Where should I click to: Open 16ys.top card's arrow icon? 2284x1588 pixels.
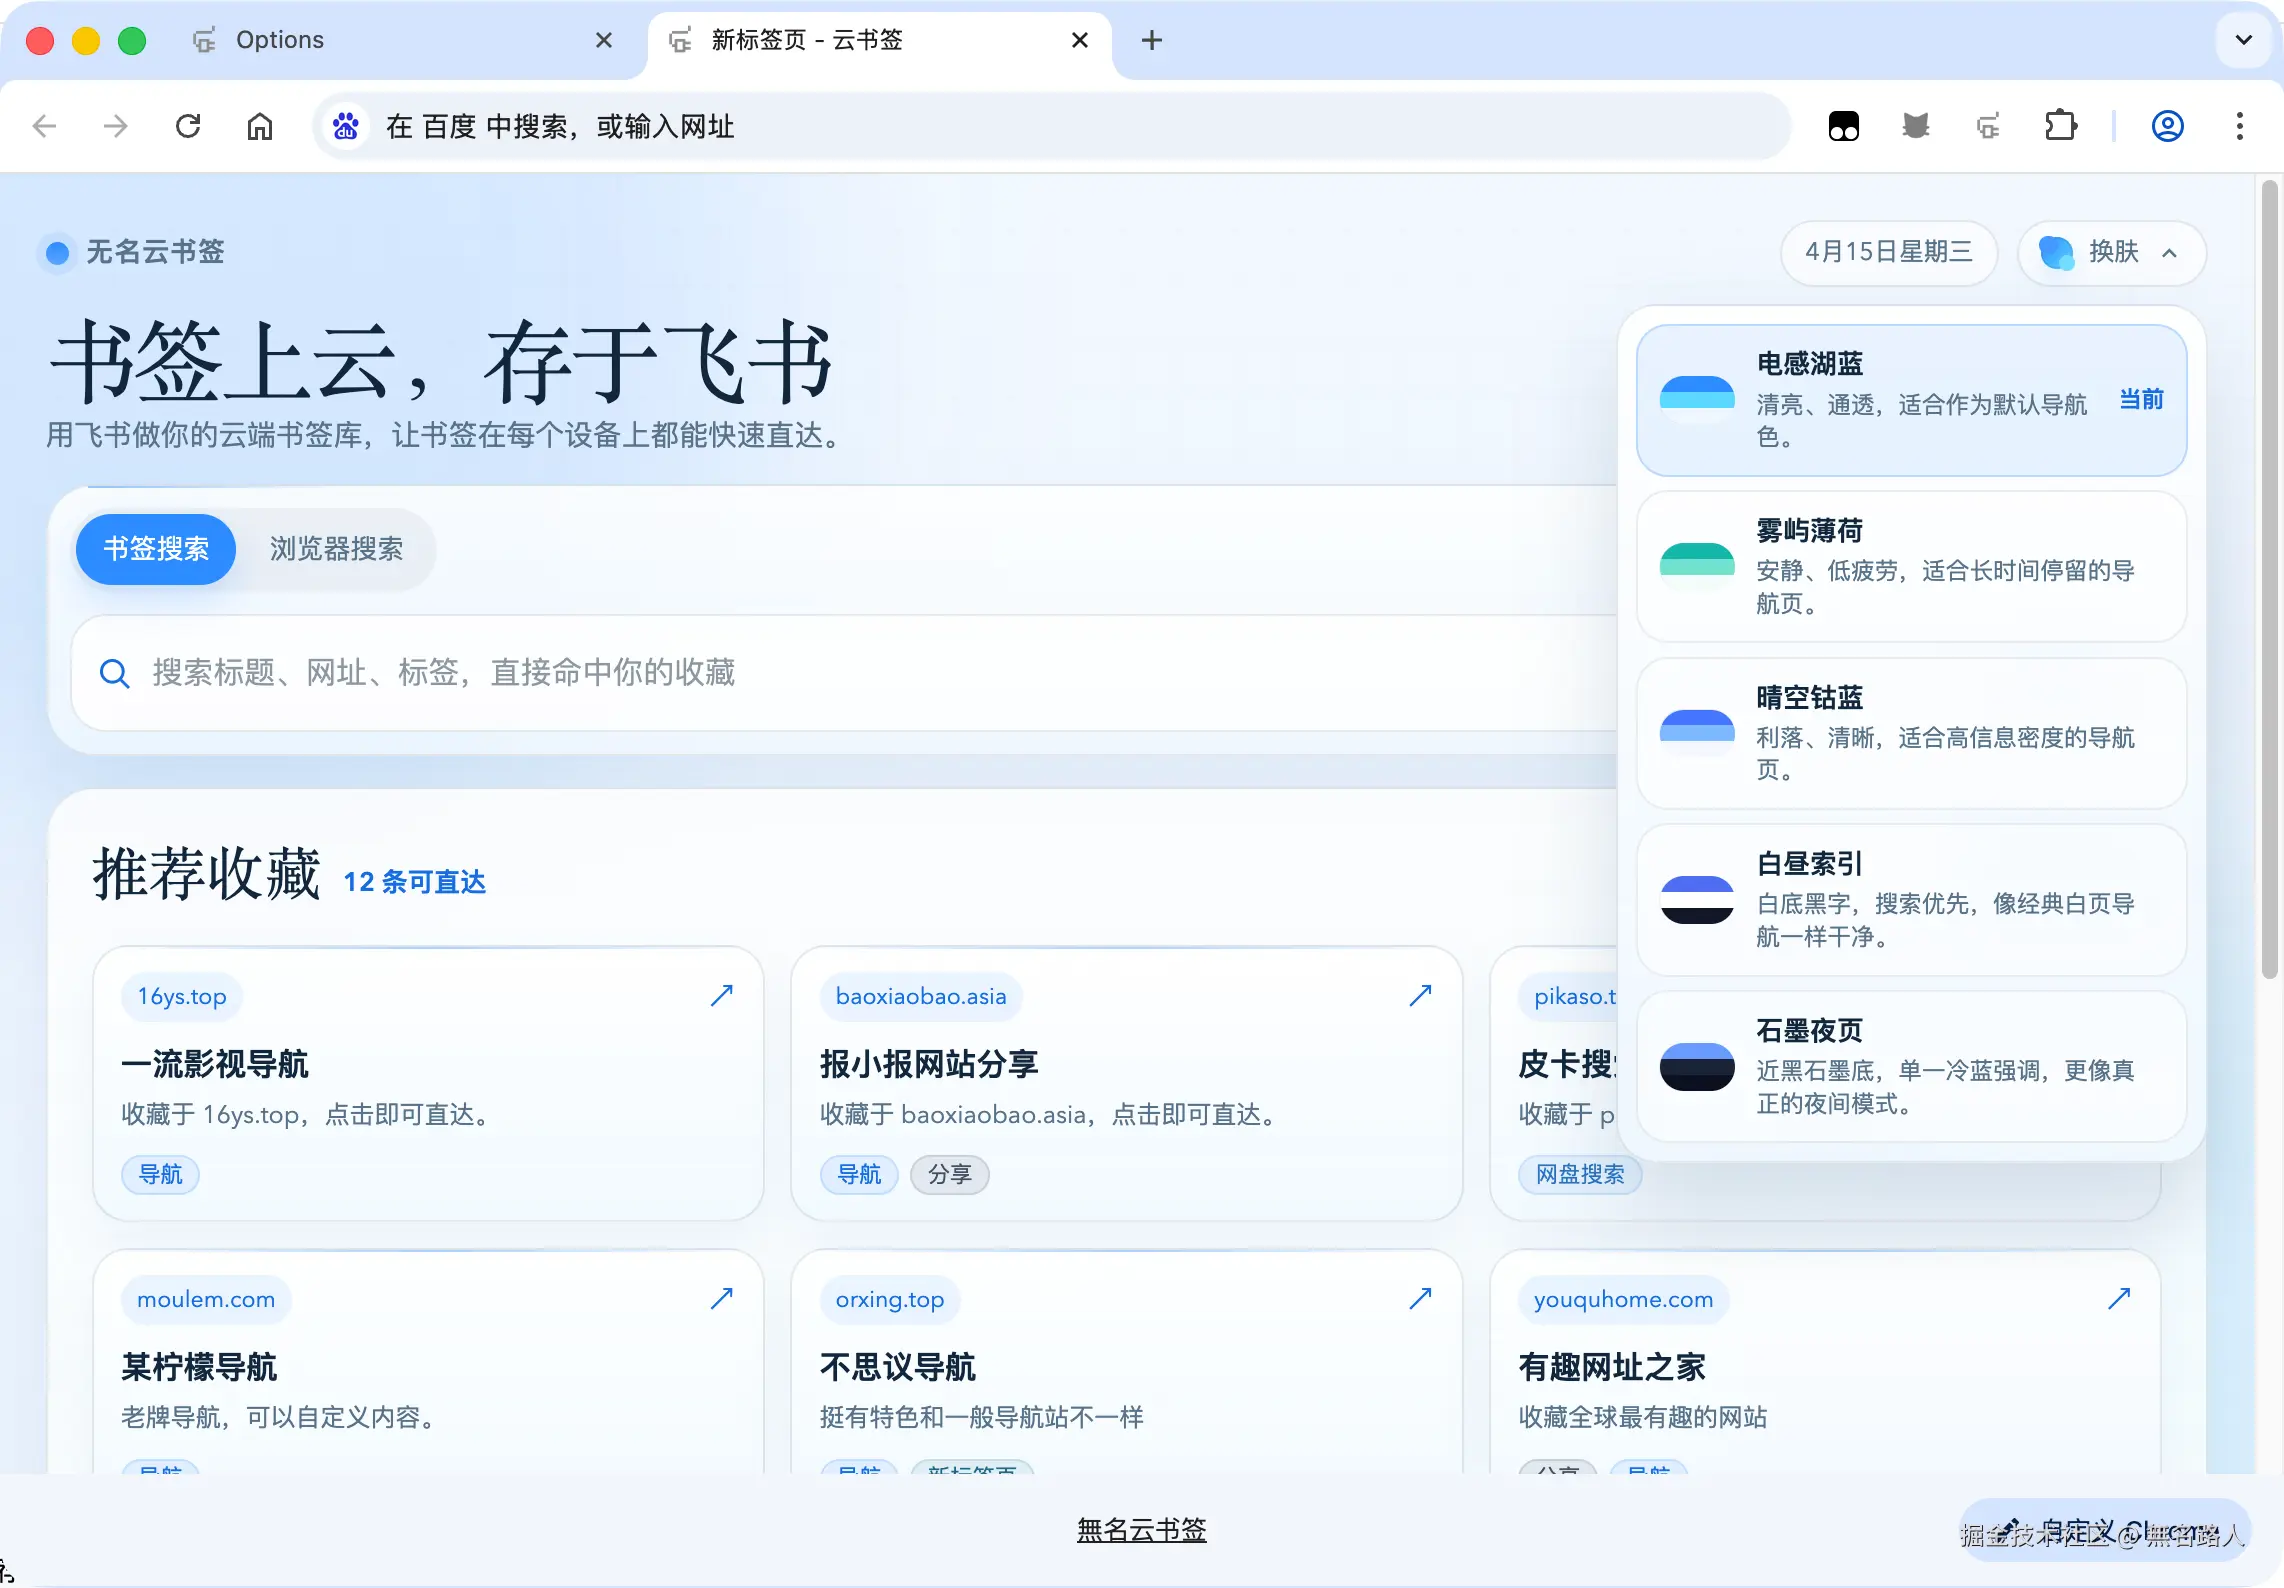pos(722,995)
